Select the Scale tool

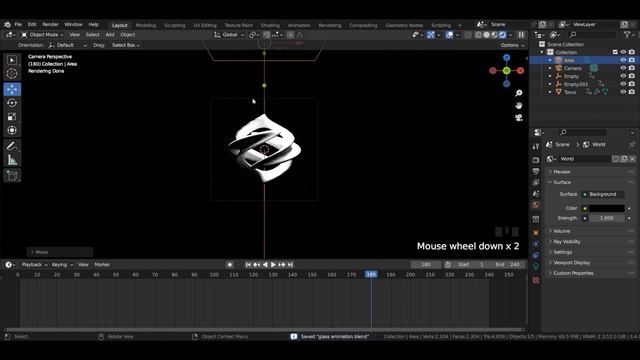(x=12, y=117)
